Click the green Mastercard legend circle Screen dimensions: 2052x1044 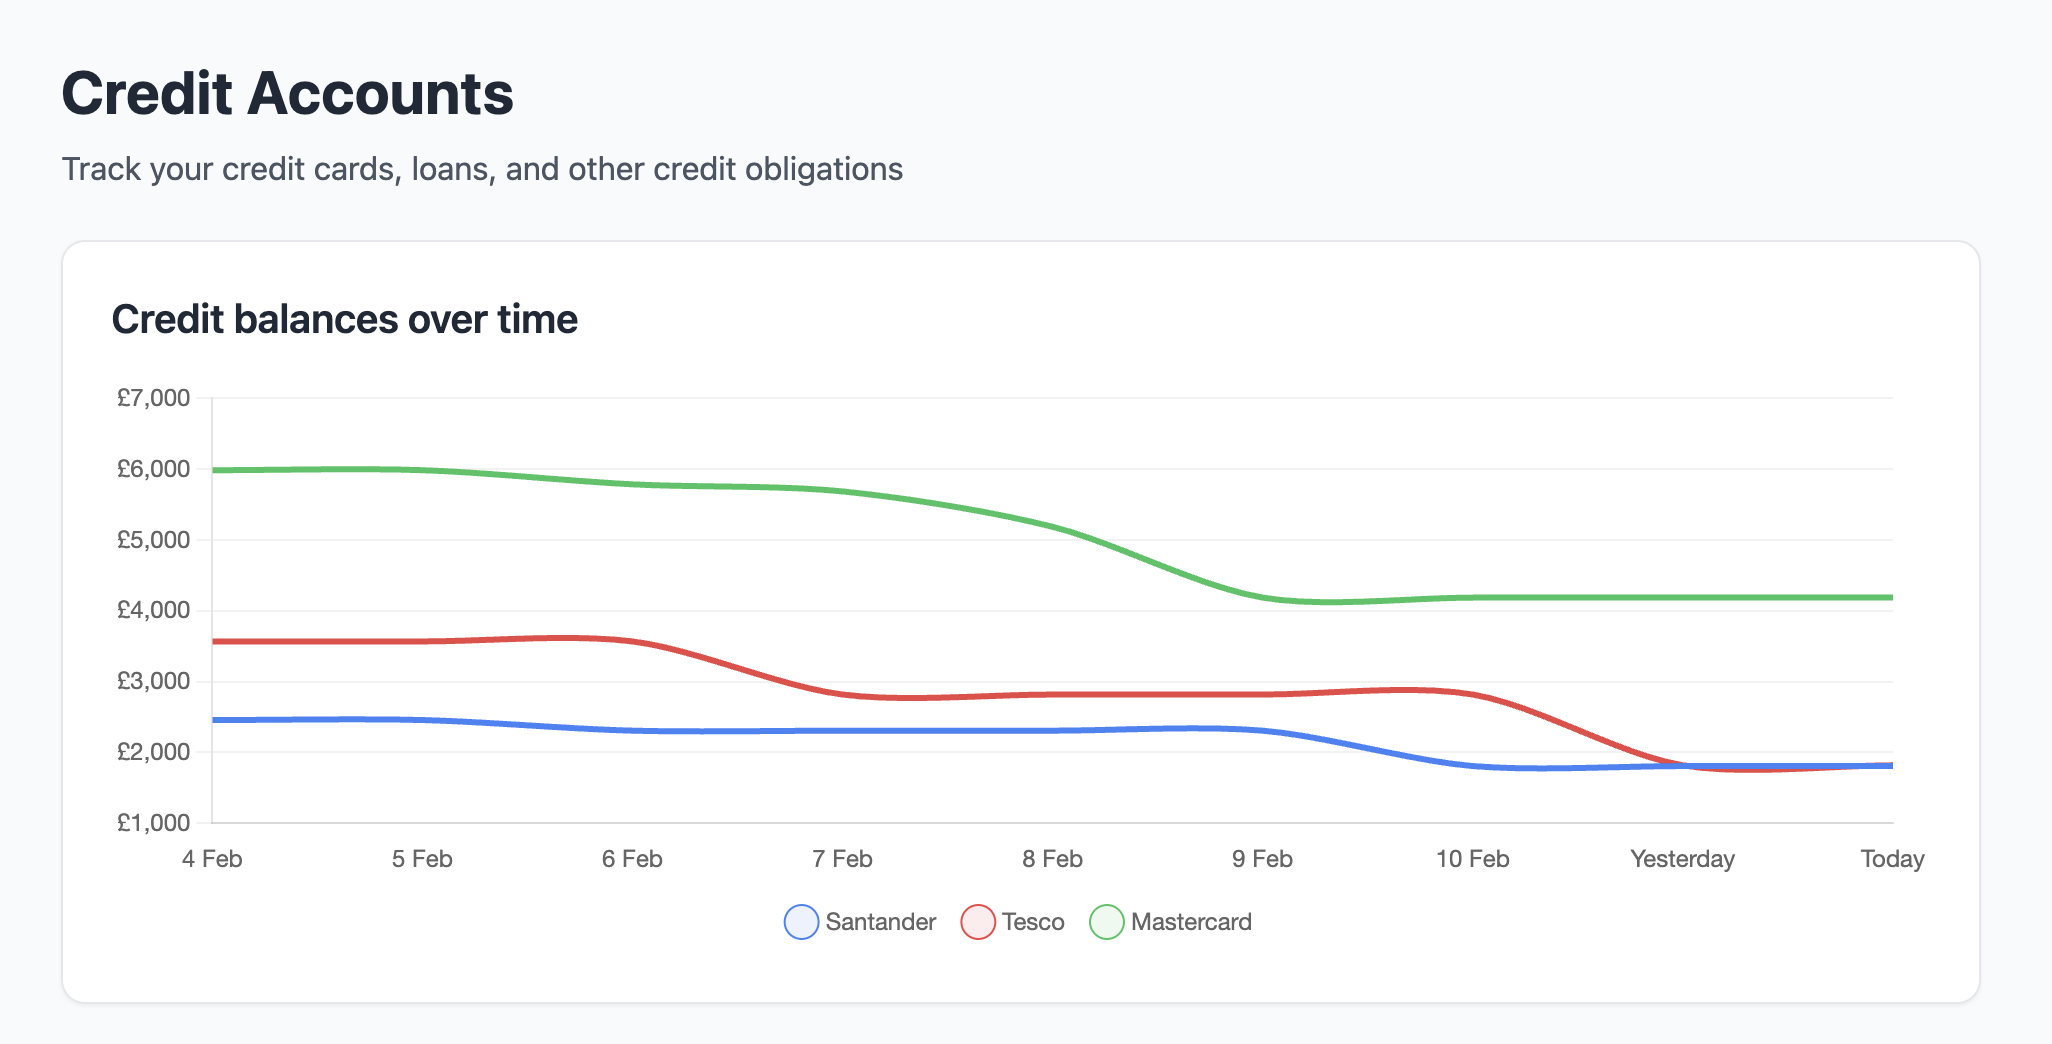tap(1106, 922)
